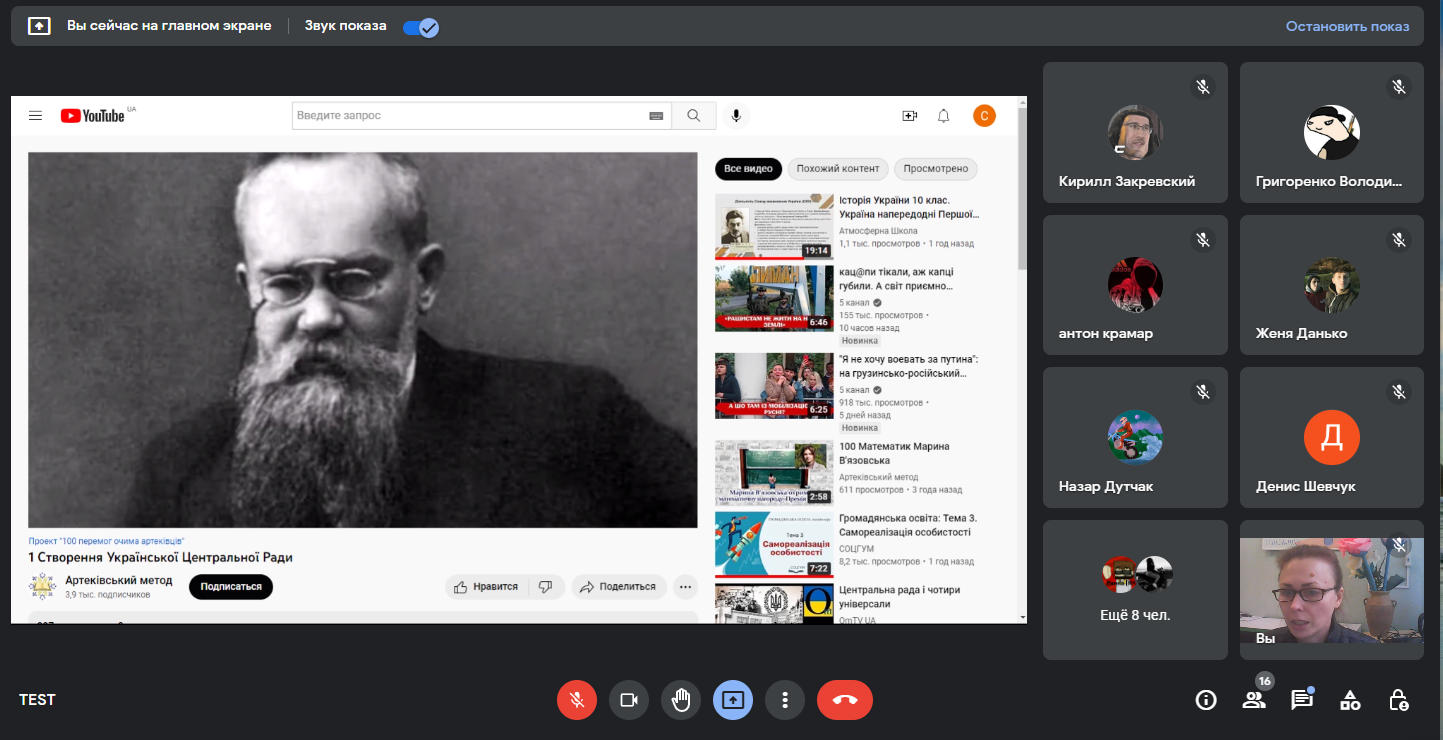Show the participants list with 16 badge
The height and width of the screenshot is (740, 1443).
(1254, 700)
